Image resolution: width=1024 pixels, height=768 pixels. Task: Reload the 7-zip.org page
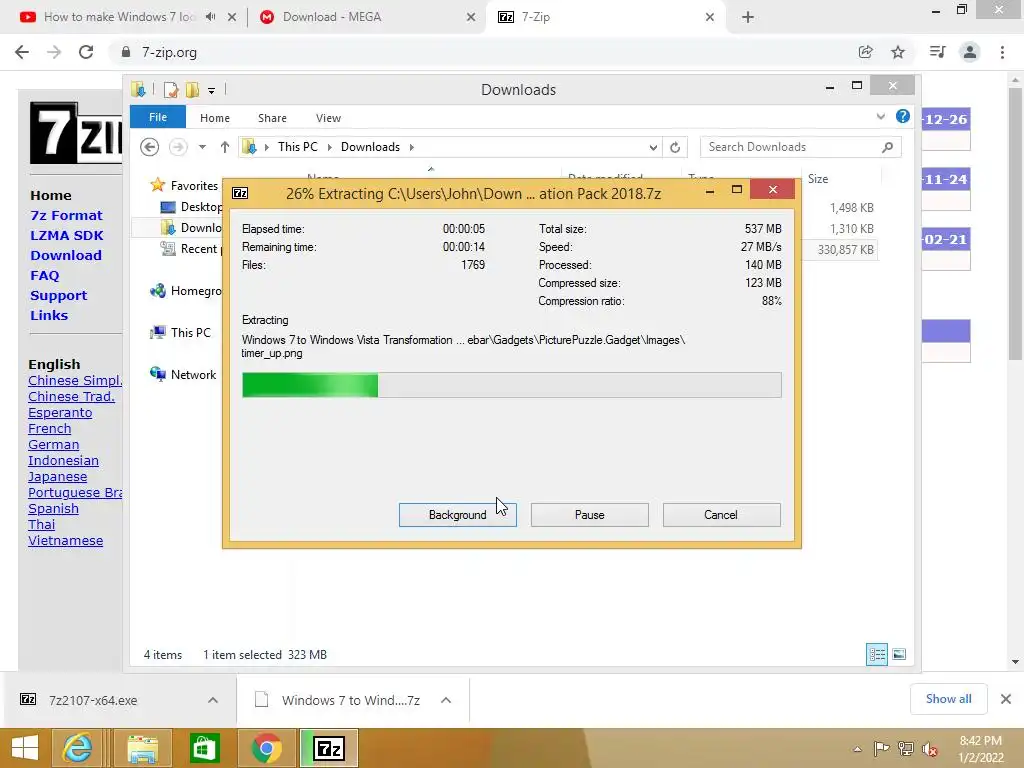[x=86, y=52]
